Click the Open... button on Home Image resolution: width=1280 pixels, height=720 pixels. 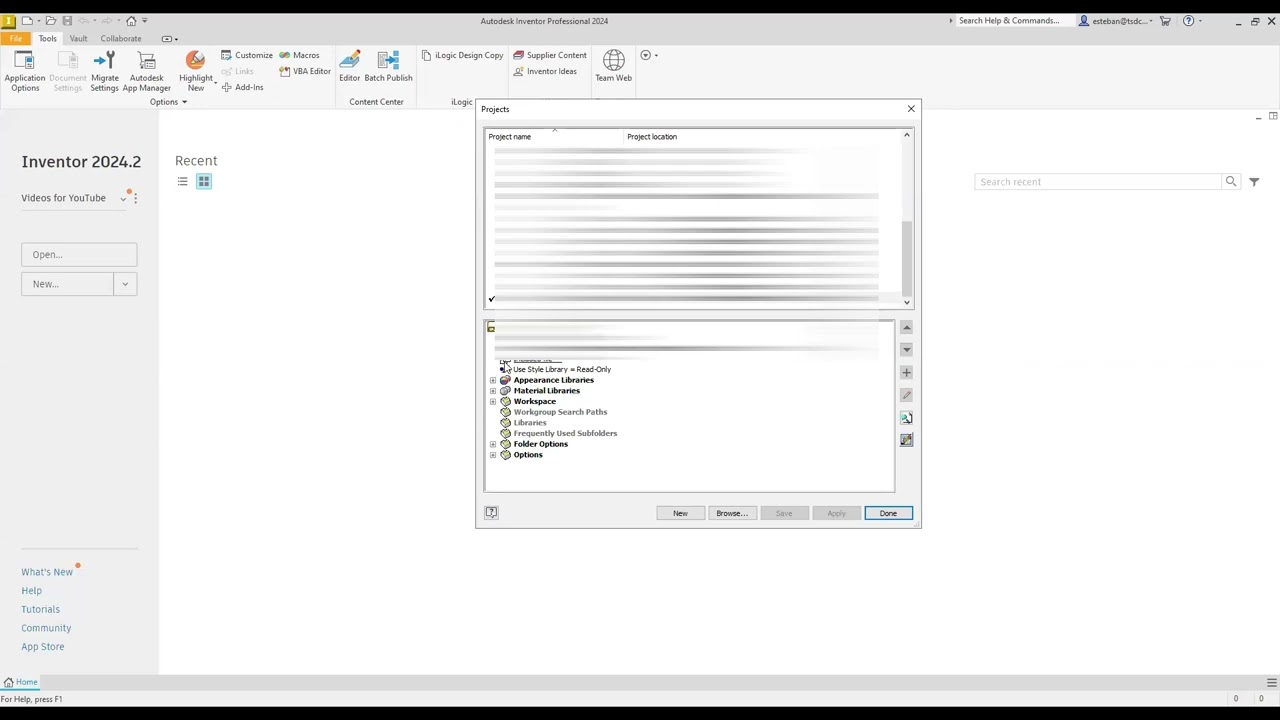pos(79,254)
